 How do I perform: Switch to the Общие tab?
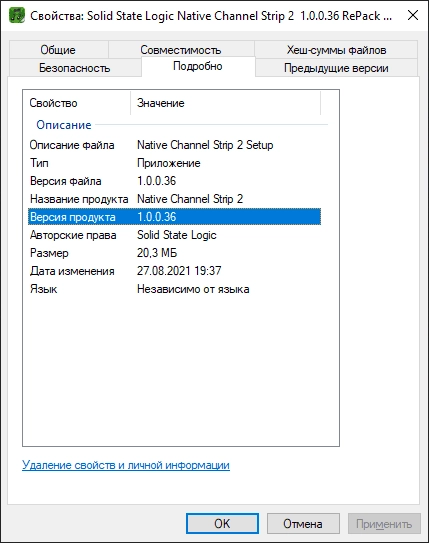58,50
